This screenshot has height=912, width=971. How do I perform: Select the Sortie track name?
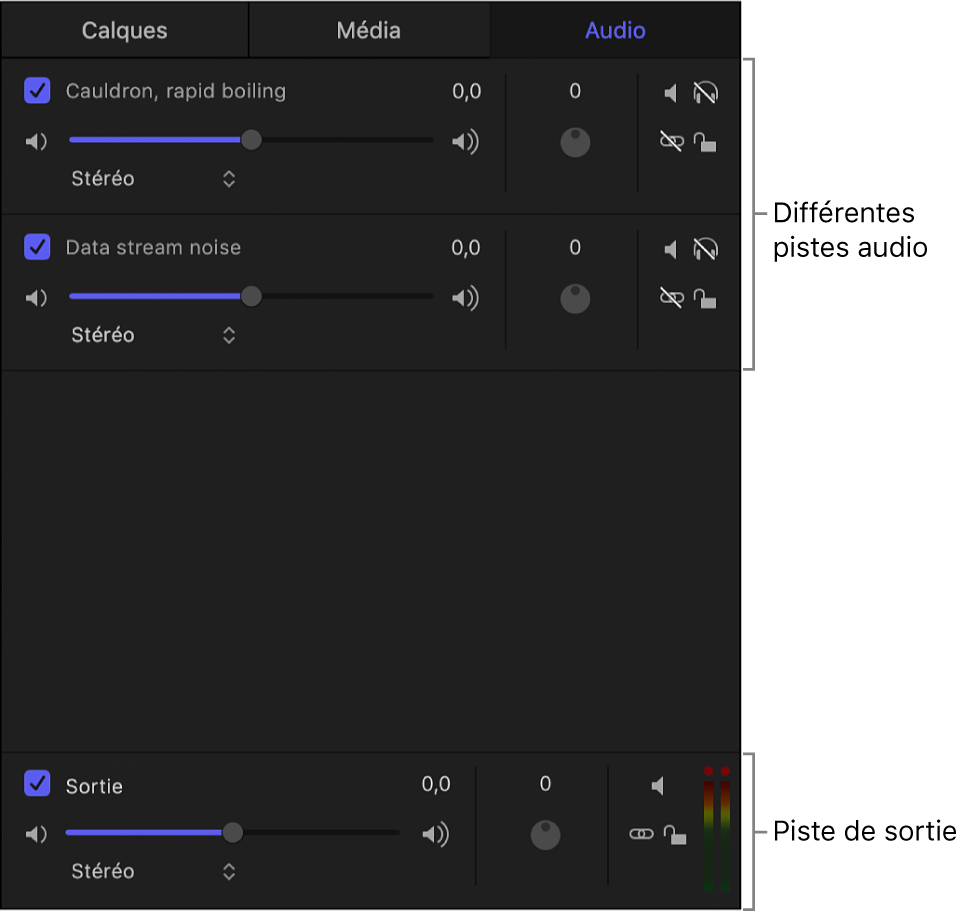pos(94,787)
